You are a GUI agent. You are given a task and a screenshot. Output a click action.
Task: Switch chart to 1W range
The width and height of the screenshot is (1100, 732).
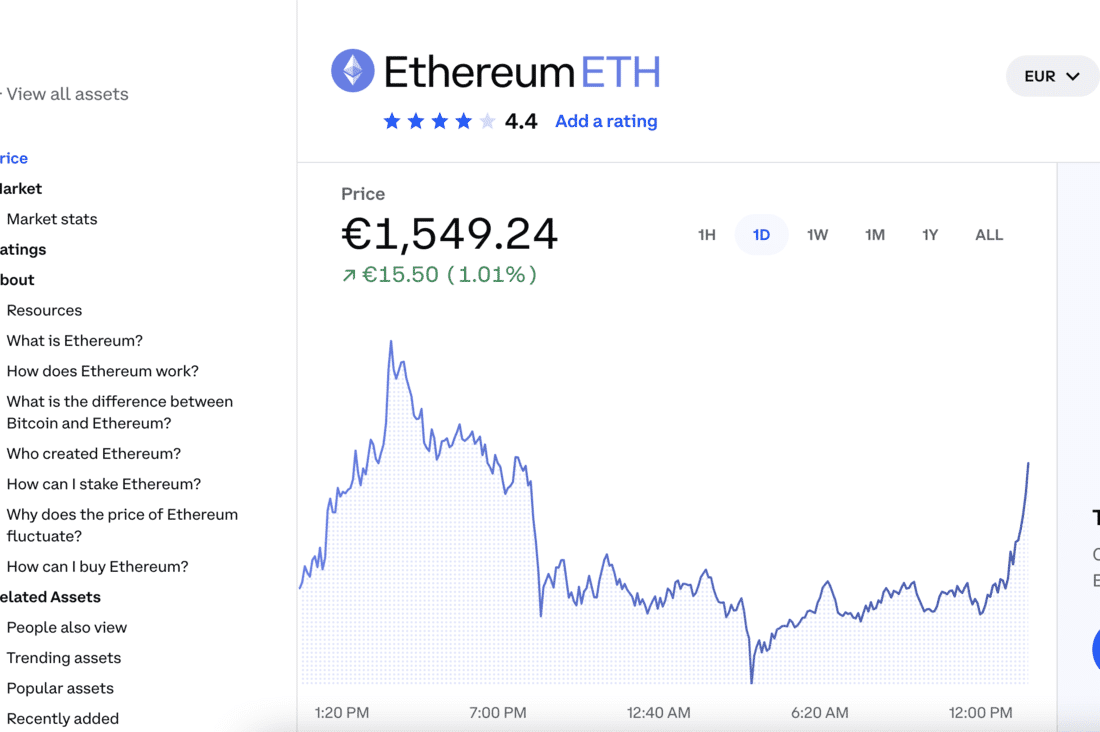tap(817, 235)
